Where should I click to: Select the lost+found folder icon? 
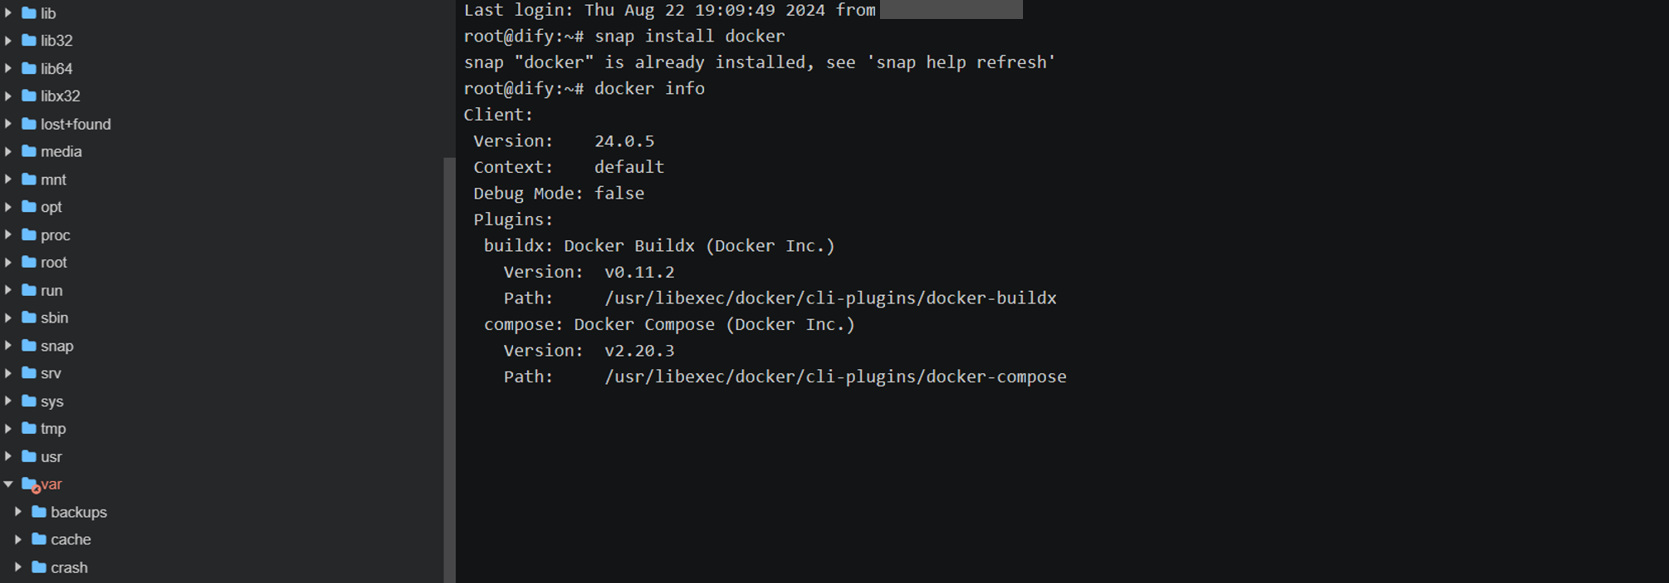coord(29,124)
